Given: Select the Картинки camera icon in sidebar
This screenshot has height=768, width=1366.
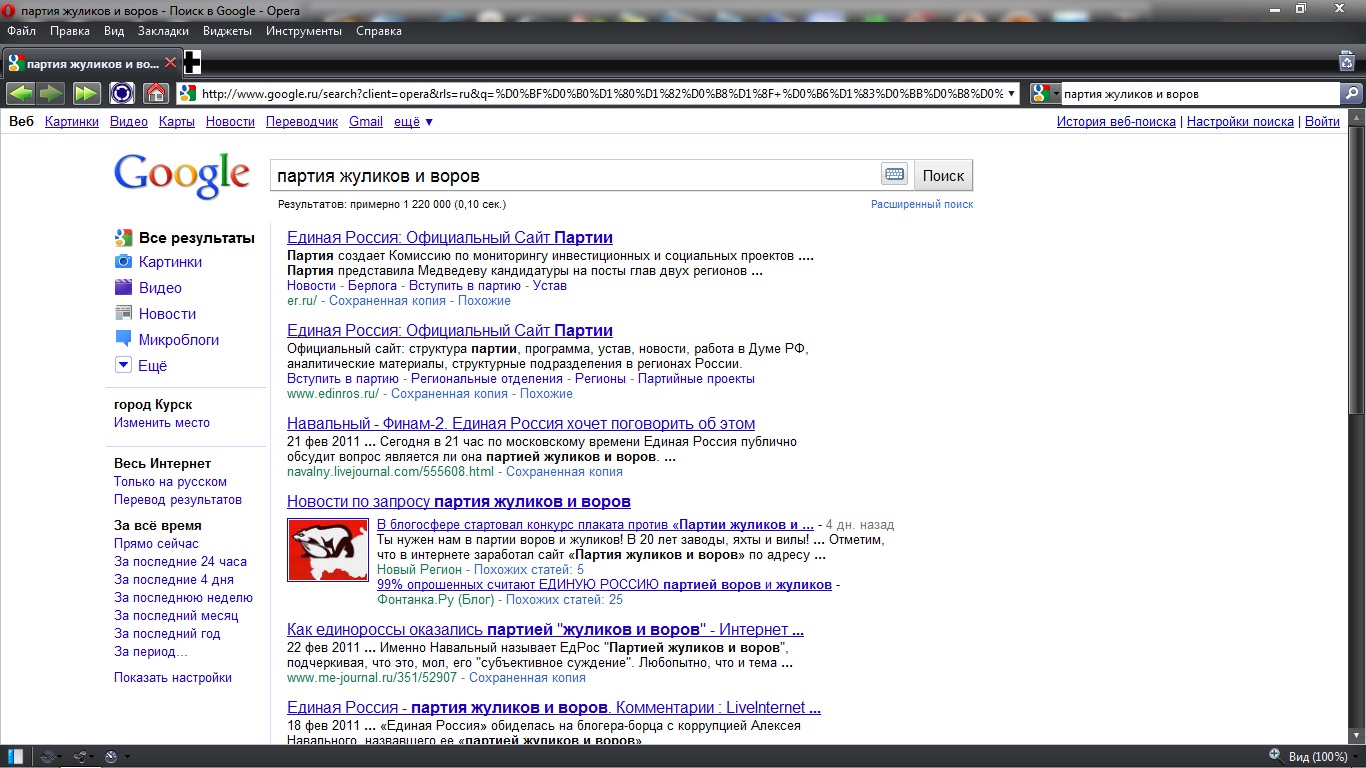Looking at the screenshot, I should pyautogui.click(x=123, y=262).
